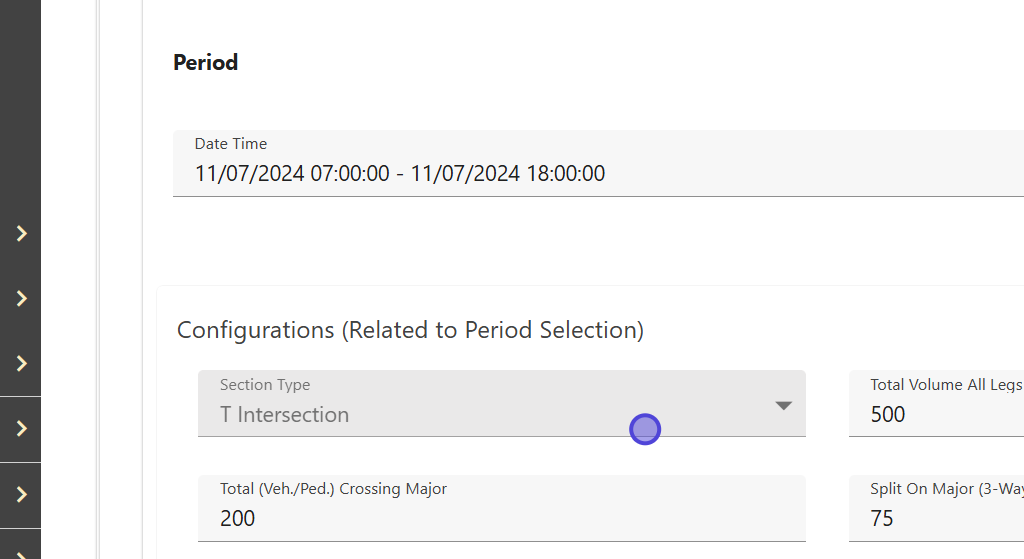Expand the third sidebar chevron arrow
The width and height of the screenshot is (1024, 559).
pos(21,364)
